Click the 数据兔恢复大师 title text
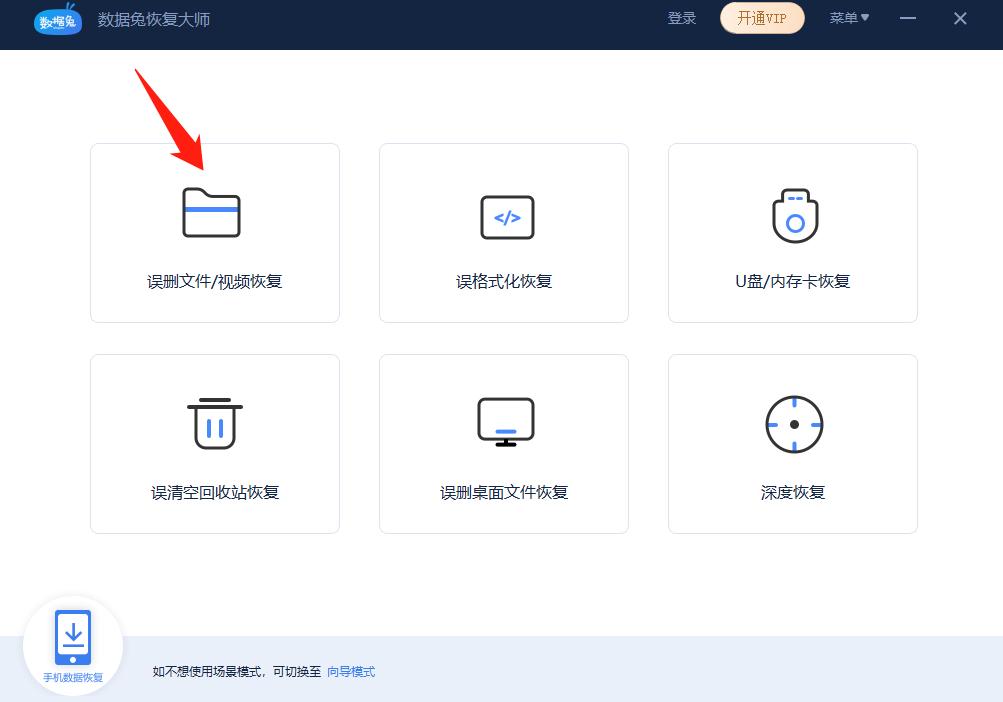The height and width of the screenshot is (702, 1003). 154,18
